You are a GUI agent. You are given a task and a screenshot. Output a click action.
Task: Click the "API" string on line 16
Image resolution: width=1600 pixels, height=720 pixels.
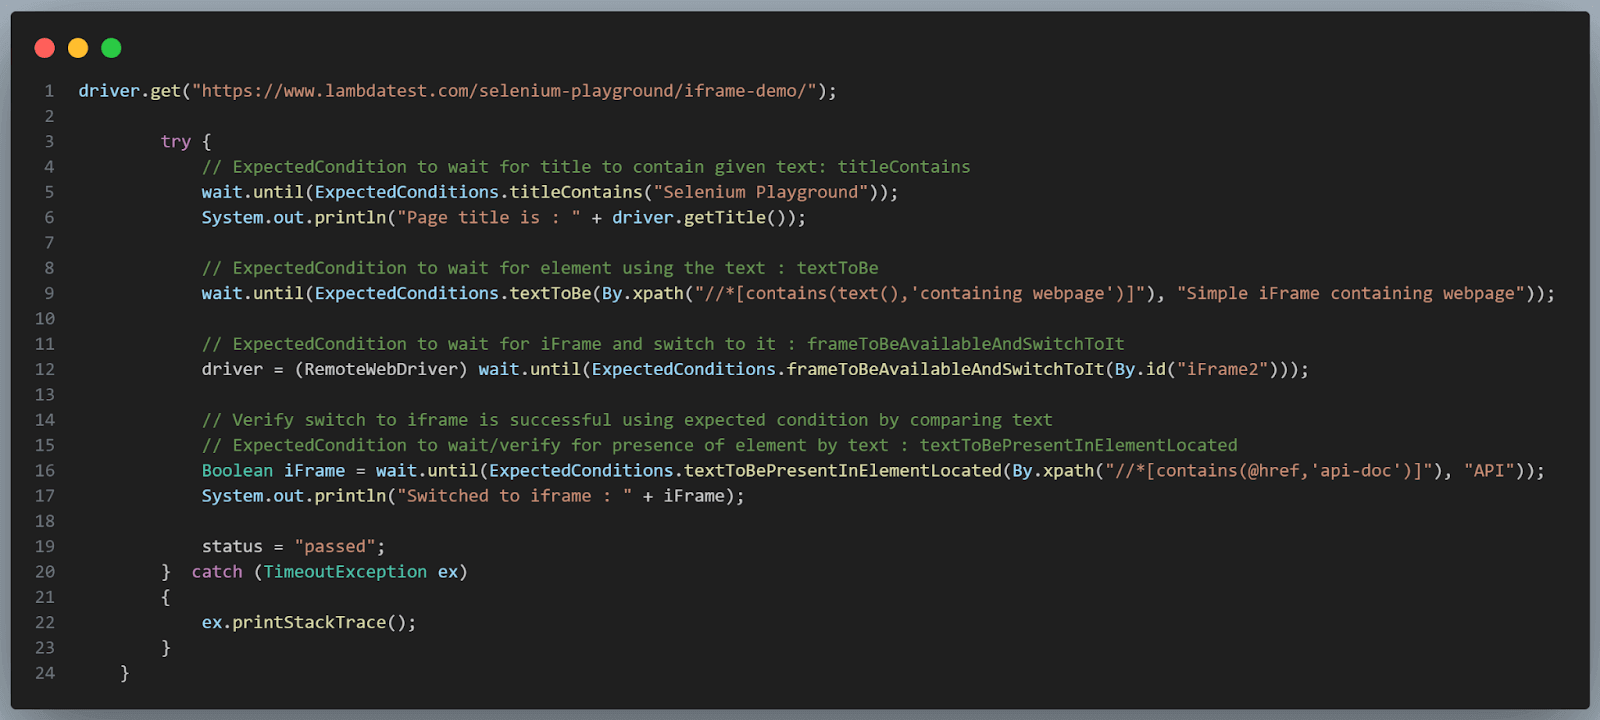(1489, 471)
